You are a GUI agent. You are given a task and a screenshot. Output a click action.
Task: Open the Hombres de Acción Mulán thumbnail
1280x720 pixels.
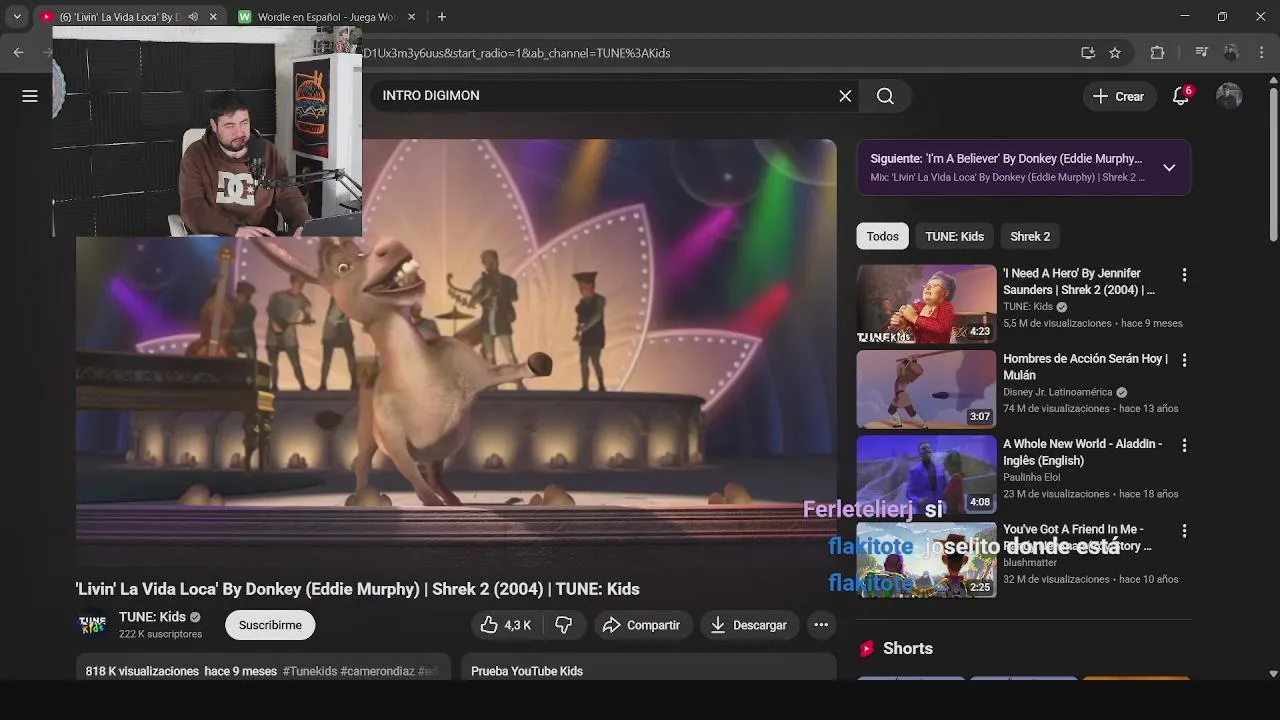pyautogui.click(x=926, y=389)
